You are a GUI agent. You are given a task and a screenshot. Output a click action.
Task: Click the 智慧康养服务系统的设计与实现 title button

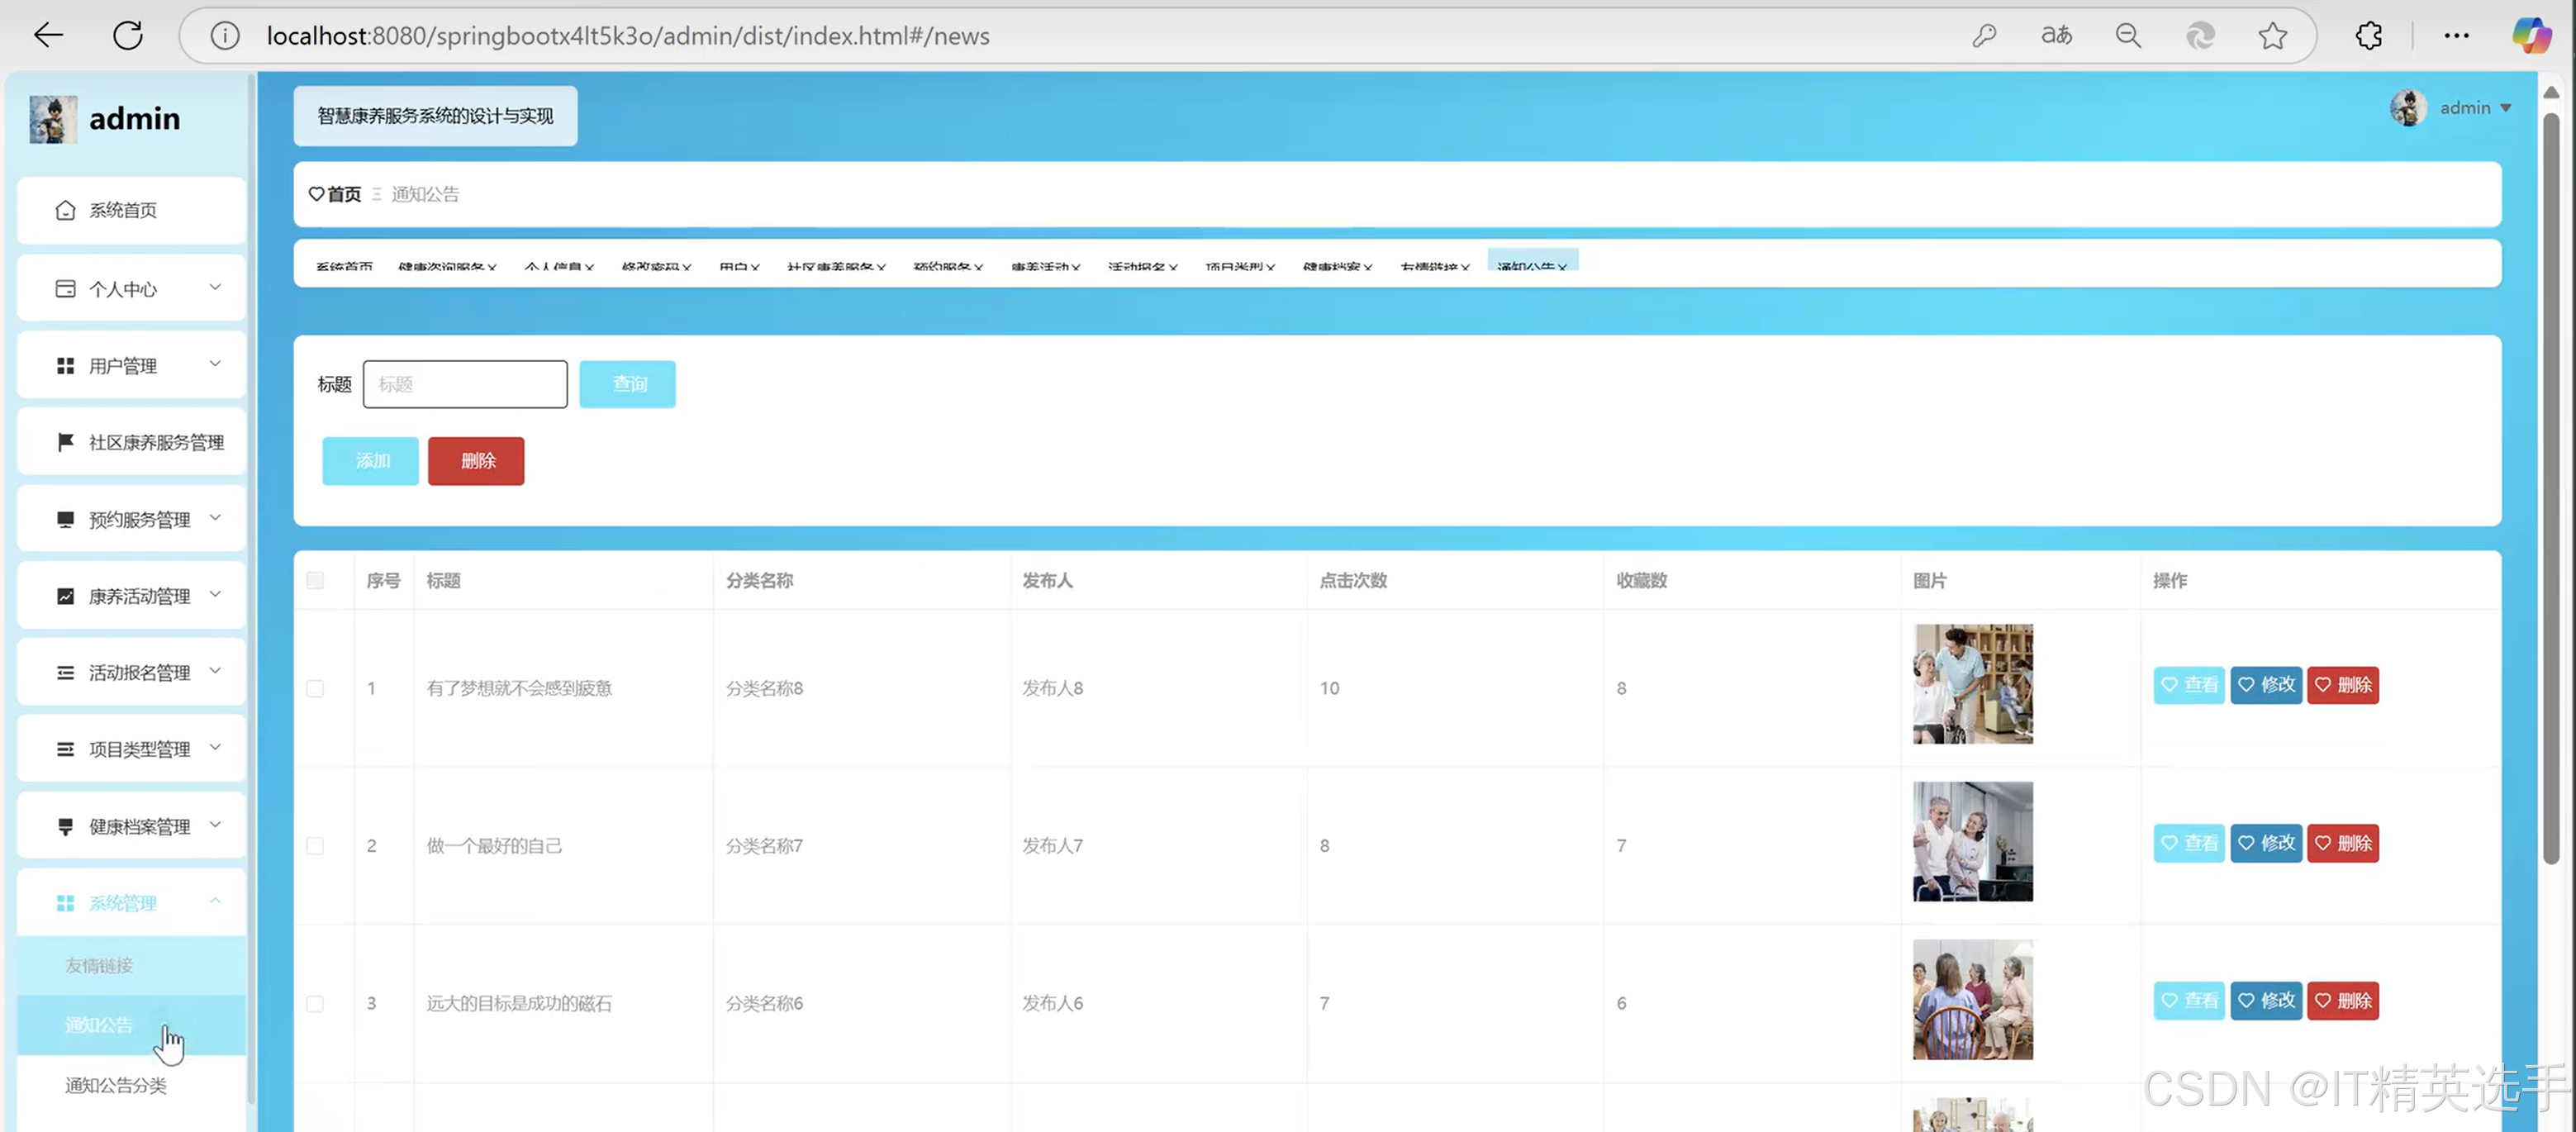435,116
